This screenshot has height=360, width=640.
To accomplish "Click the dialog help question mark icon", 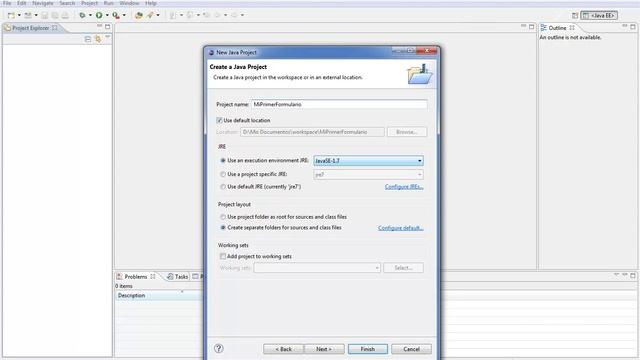I will (219, 348).
